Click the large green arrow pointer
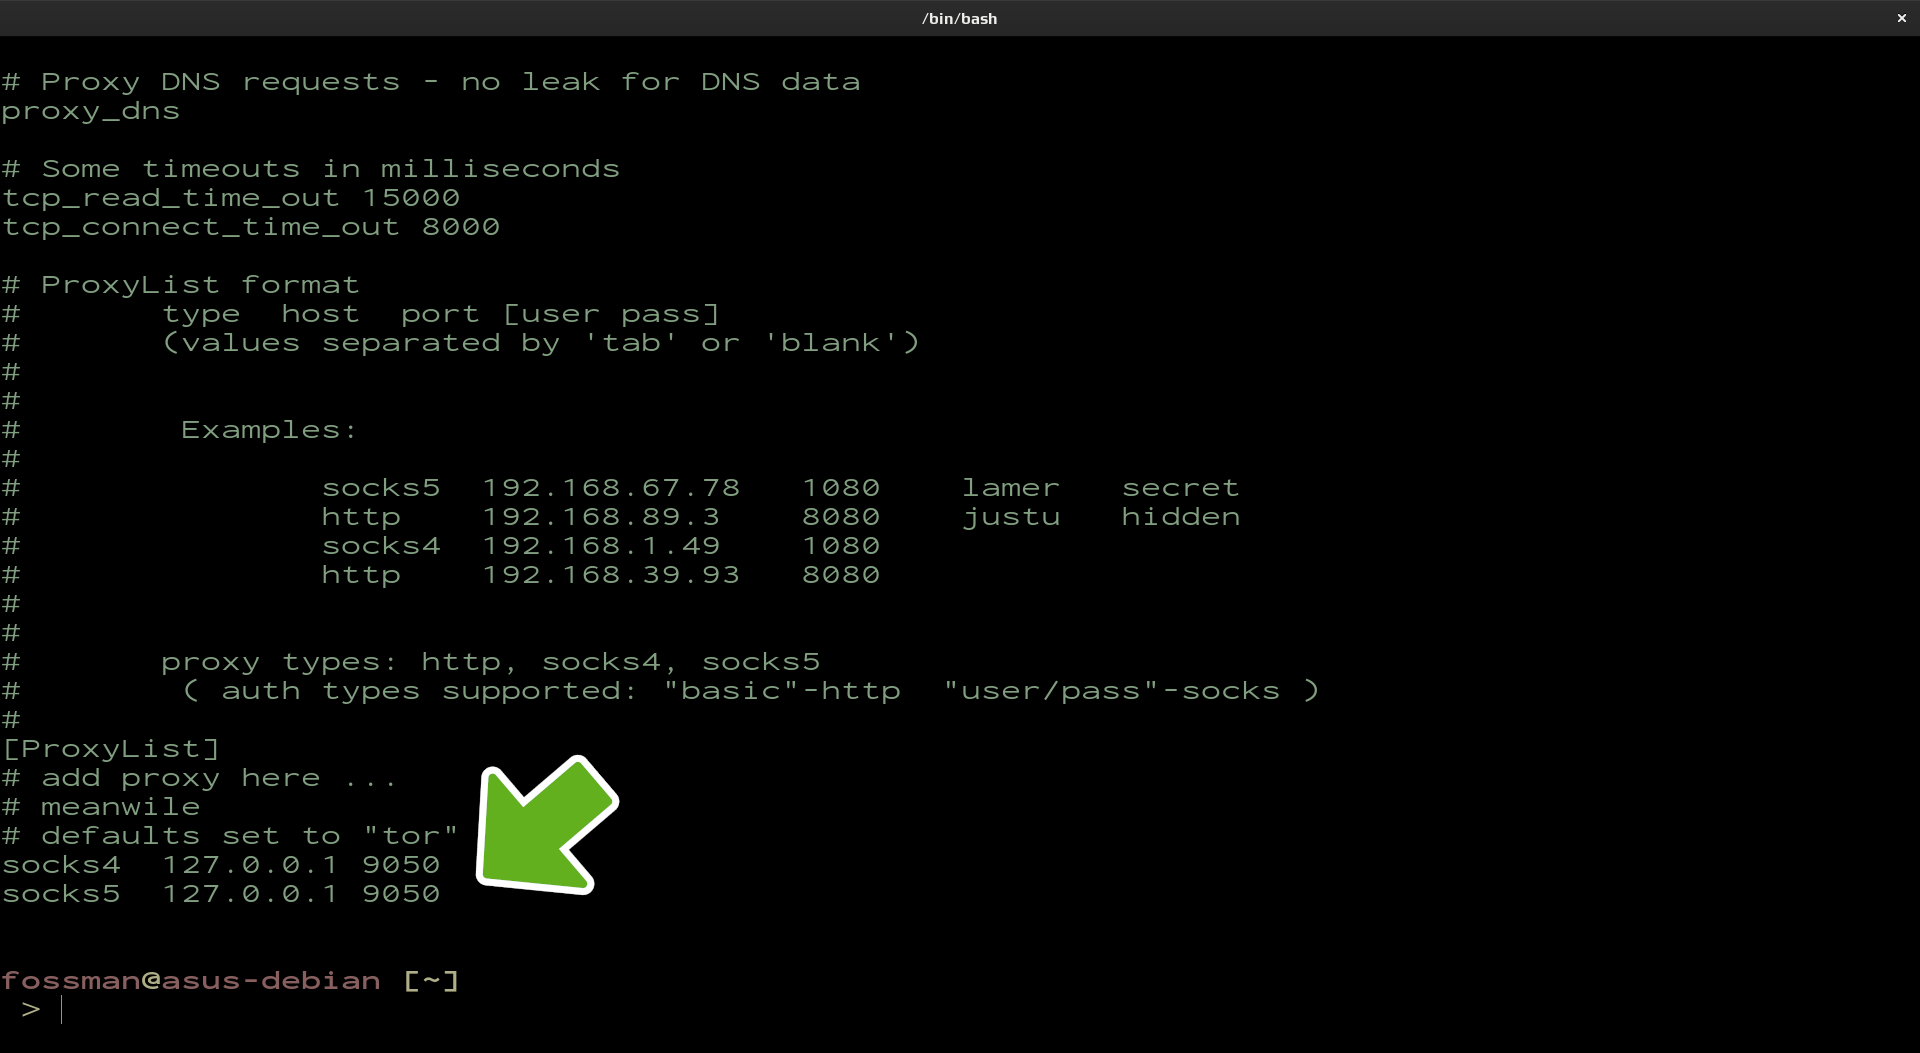This screenshot has width=1920, height=1053. click(545, 826)
